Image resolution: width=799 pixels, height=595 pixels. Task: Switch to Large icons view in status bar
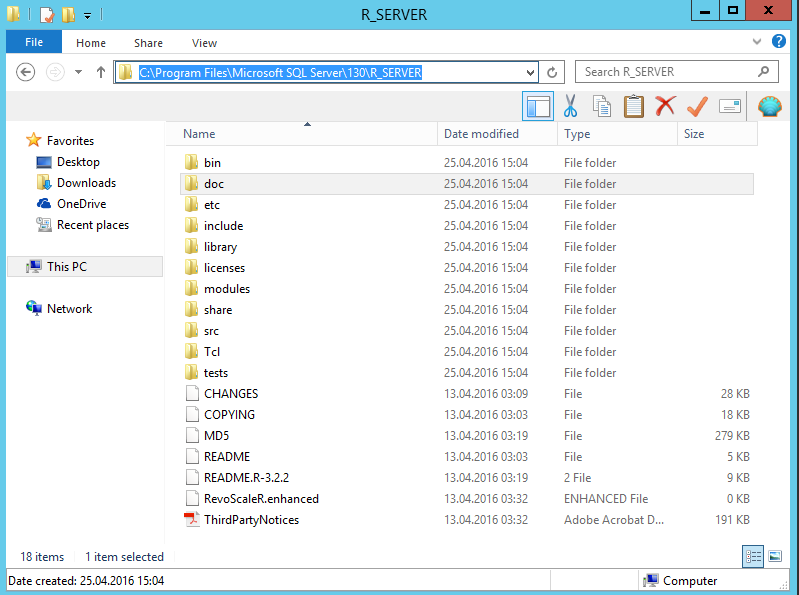coord(775,556)
